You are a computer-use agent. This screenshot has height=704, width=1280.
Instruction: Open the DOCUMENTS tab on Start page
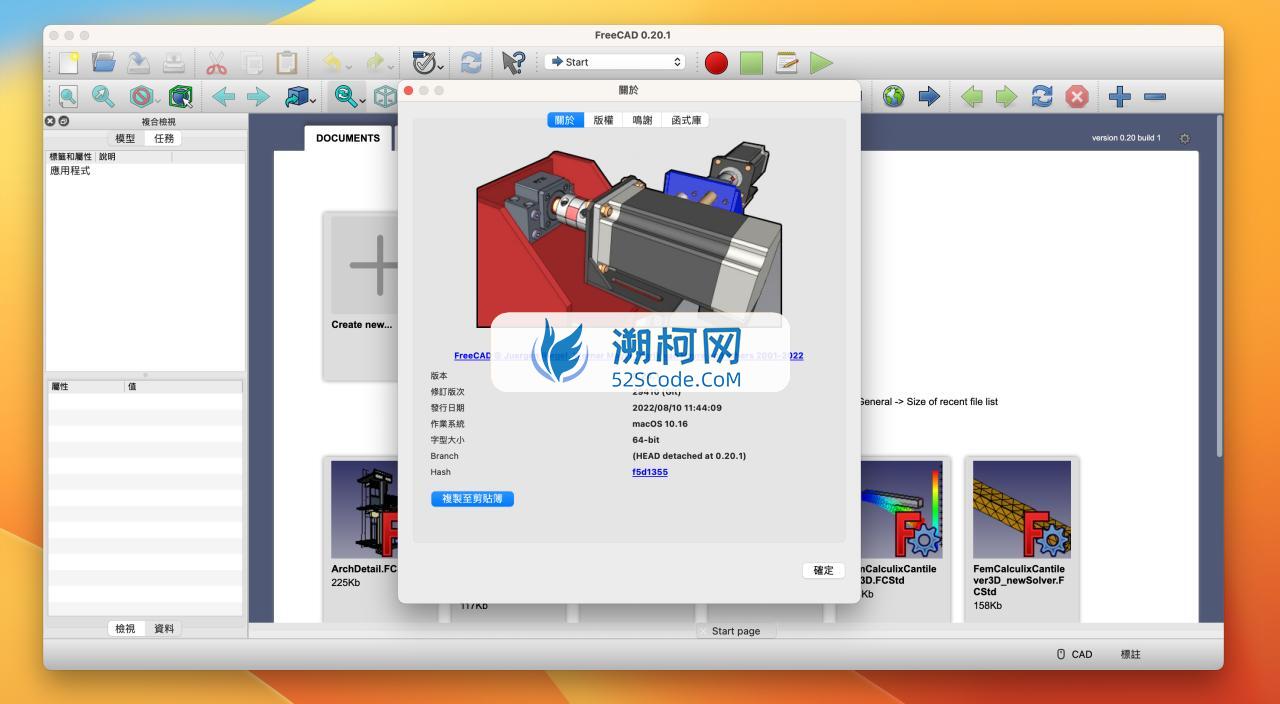[348, 138]
